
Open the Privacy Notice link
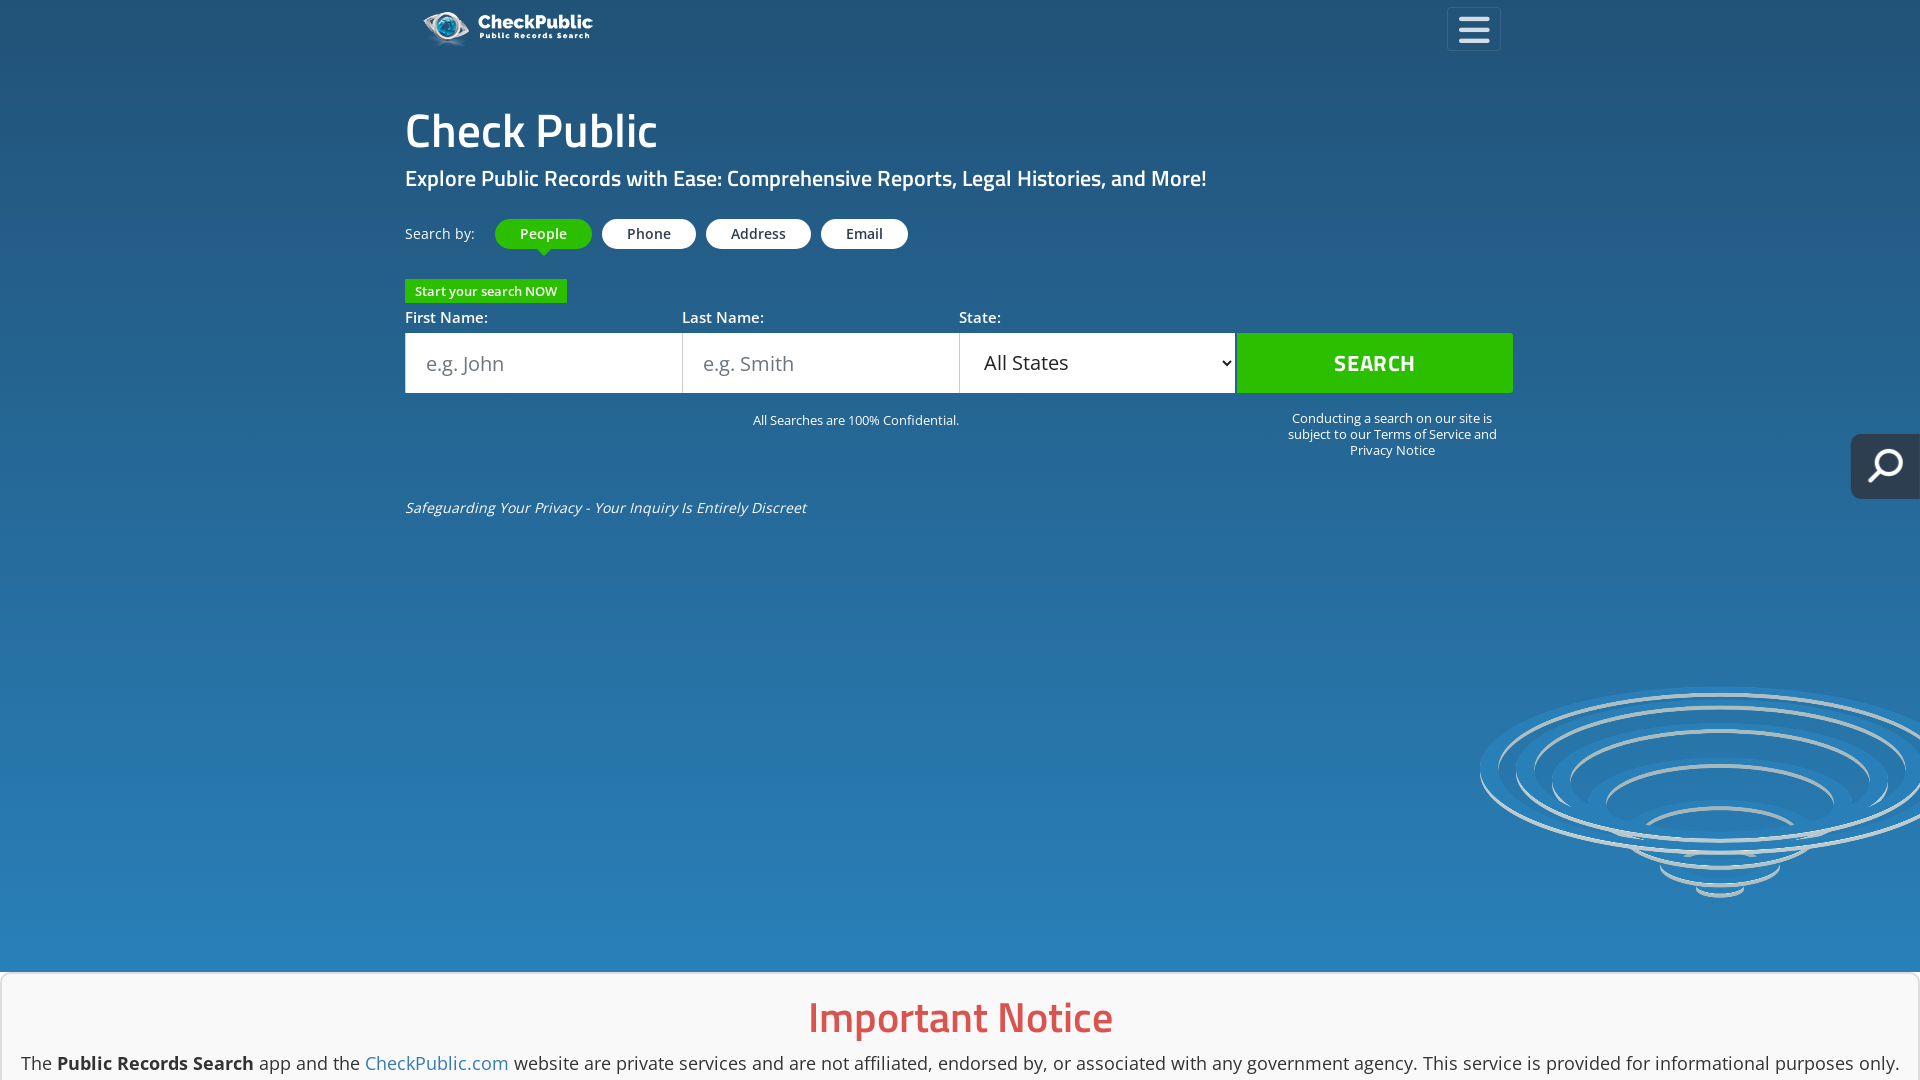pyautogui.click(x=1392, y=450)
